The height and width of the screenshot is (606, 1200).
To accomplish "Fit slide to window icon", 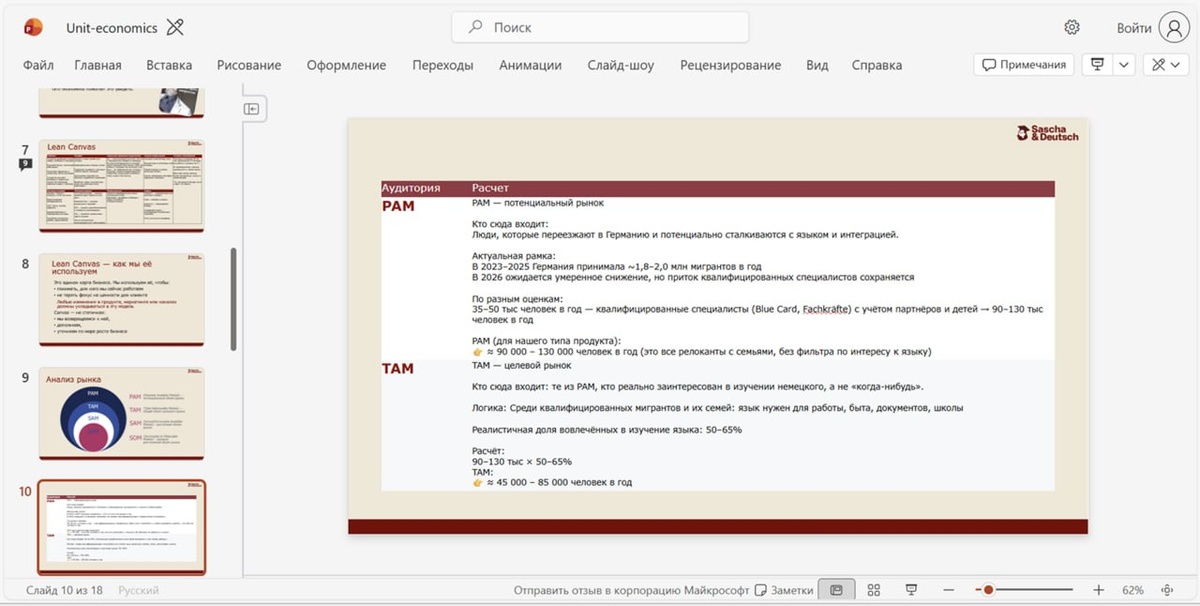I will 1167,590.
